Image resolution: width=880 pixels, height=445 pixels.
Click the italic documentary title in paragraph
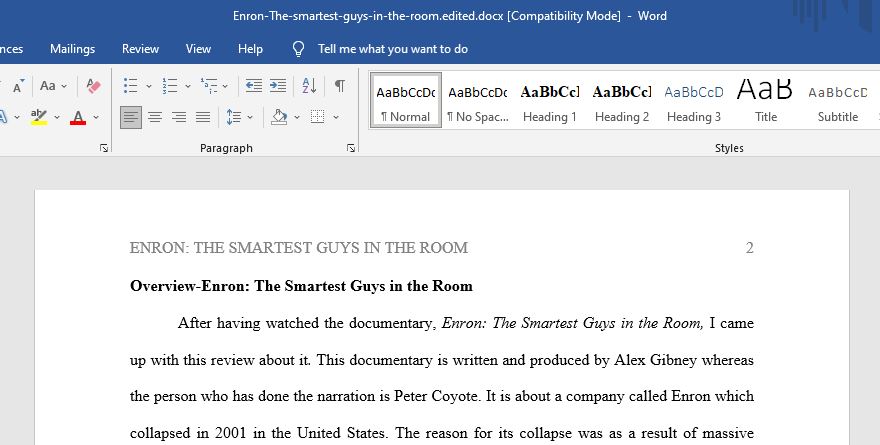572,323
